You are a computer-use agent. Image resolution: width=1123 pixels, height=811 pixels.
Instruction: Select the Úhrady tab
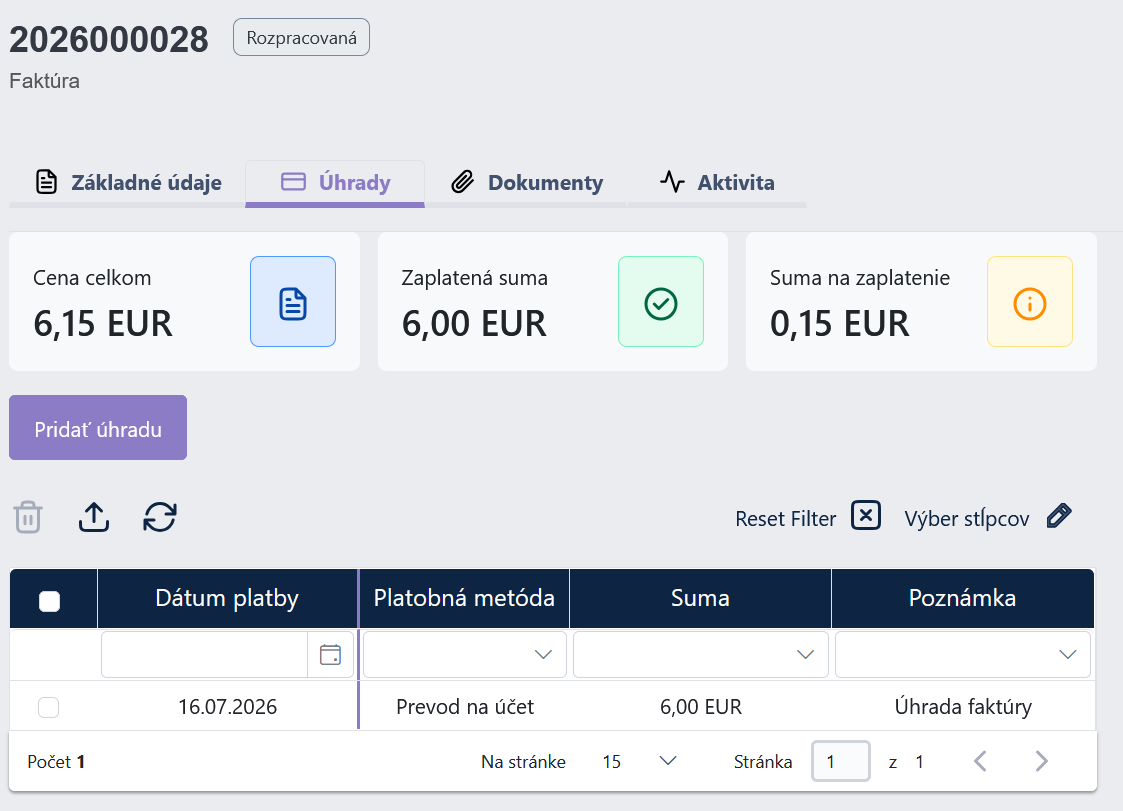click(x=335, y=183)
